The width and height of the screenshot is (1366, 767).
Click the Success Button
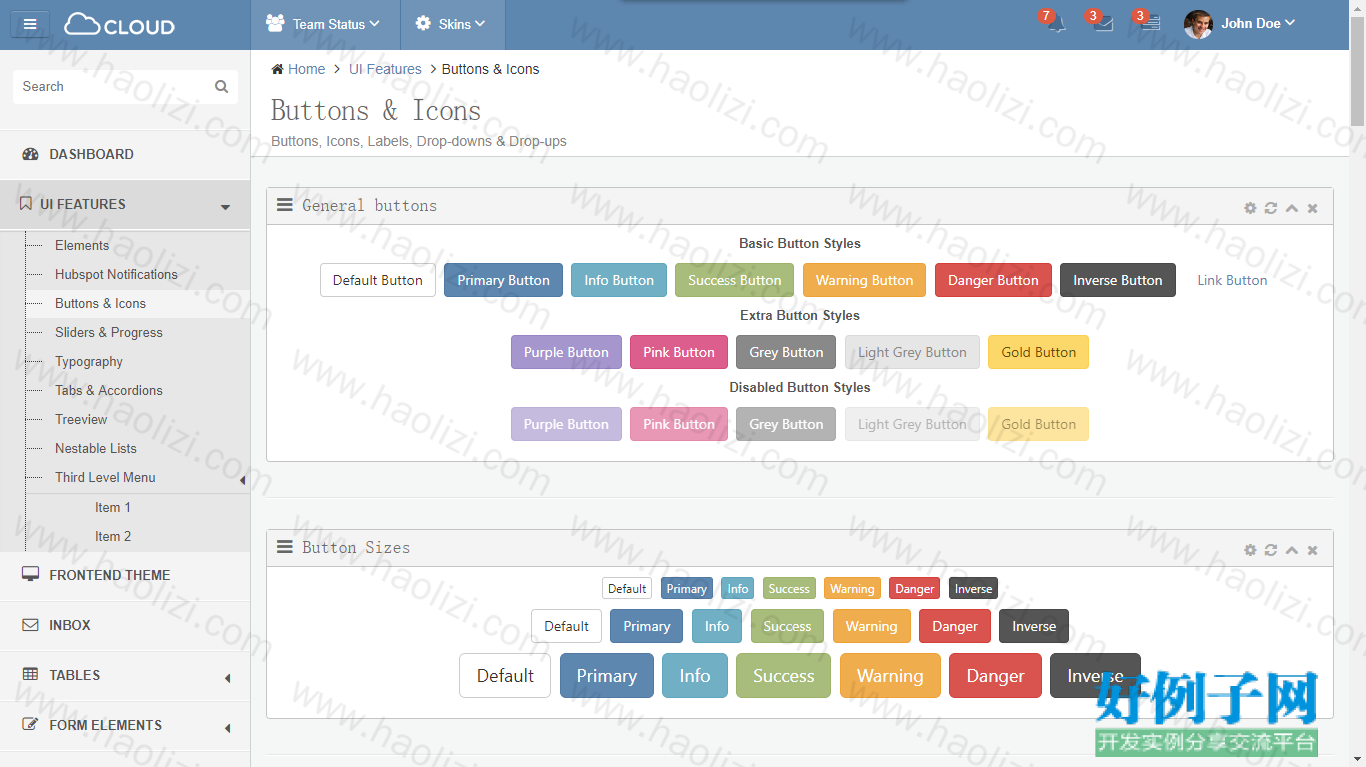(734, 281)
